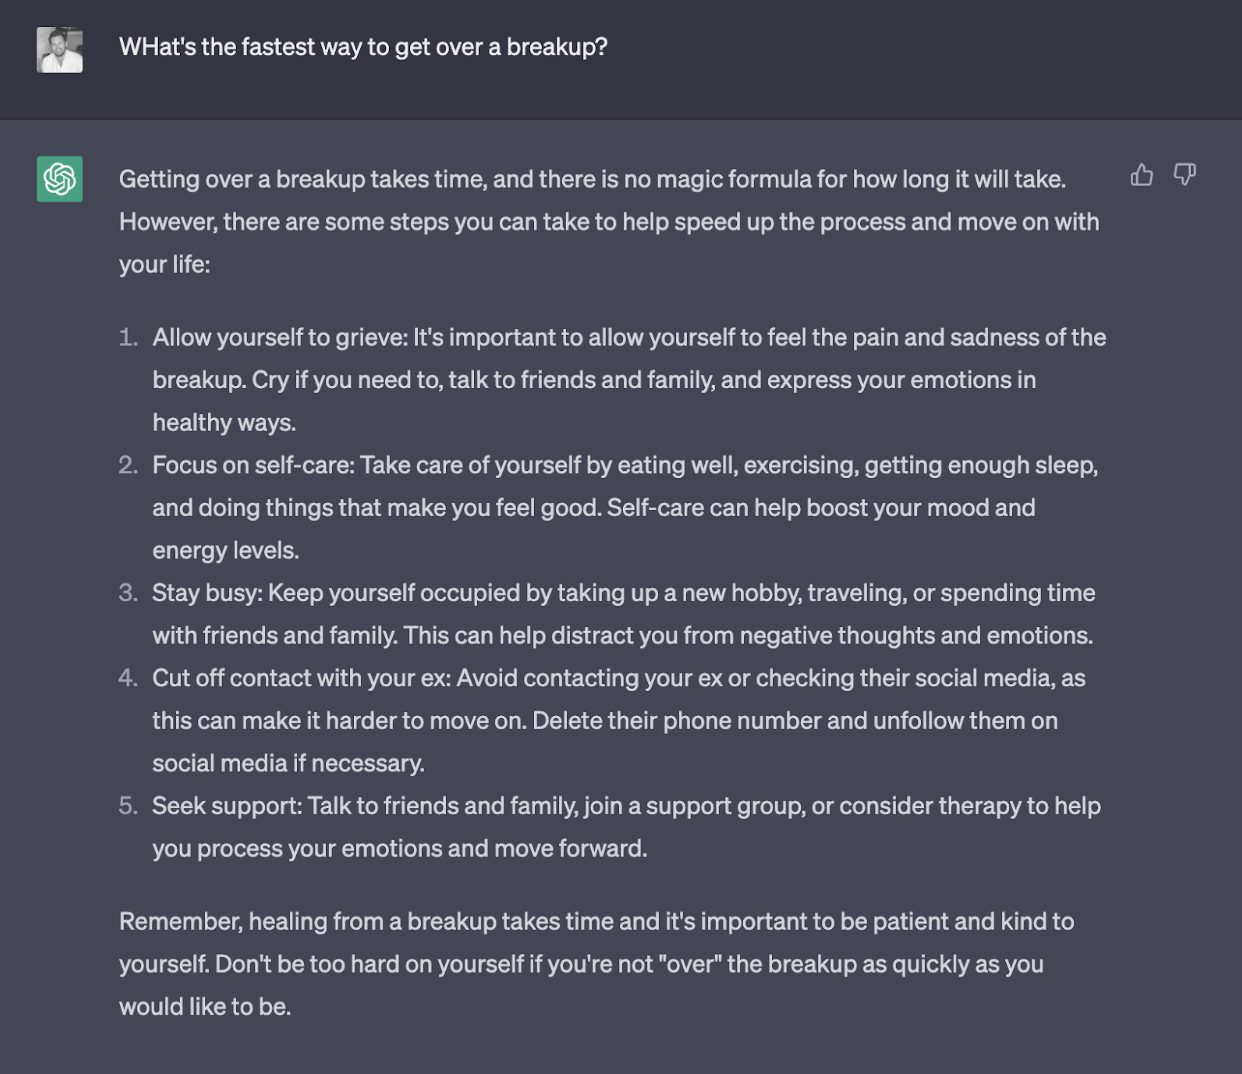This screenshot has width=1242, height=1074.
Task: Click the 'Remember, healing from a breakup' paragraph
Action: point(596,964)
